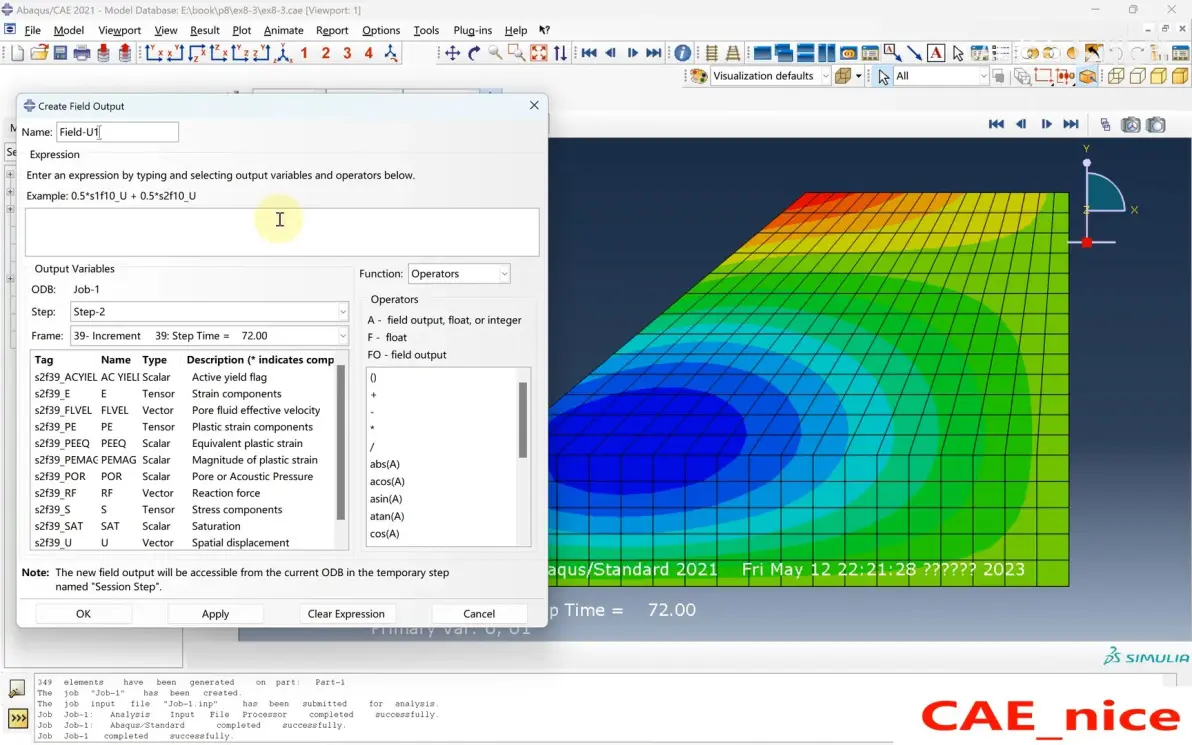Select the Rotate View tool
The width and height of the screenshot is (1192, 745).
point(474,53)
